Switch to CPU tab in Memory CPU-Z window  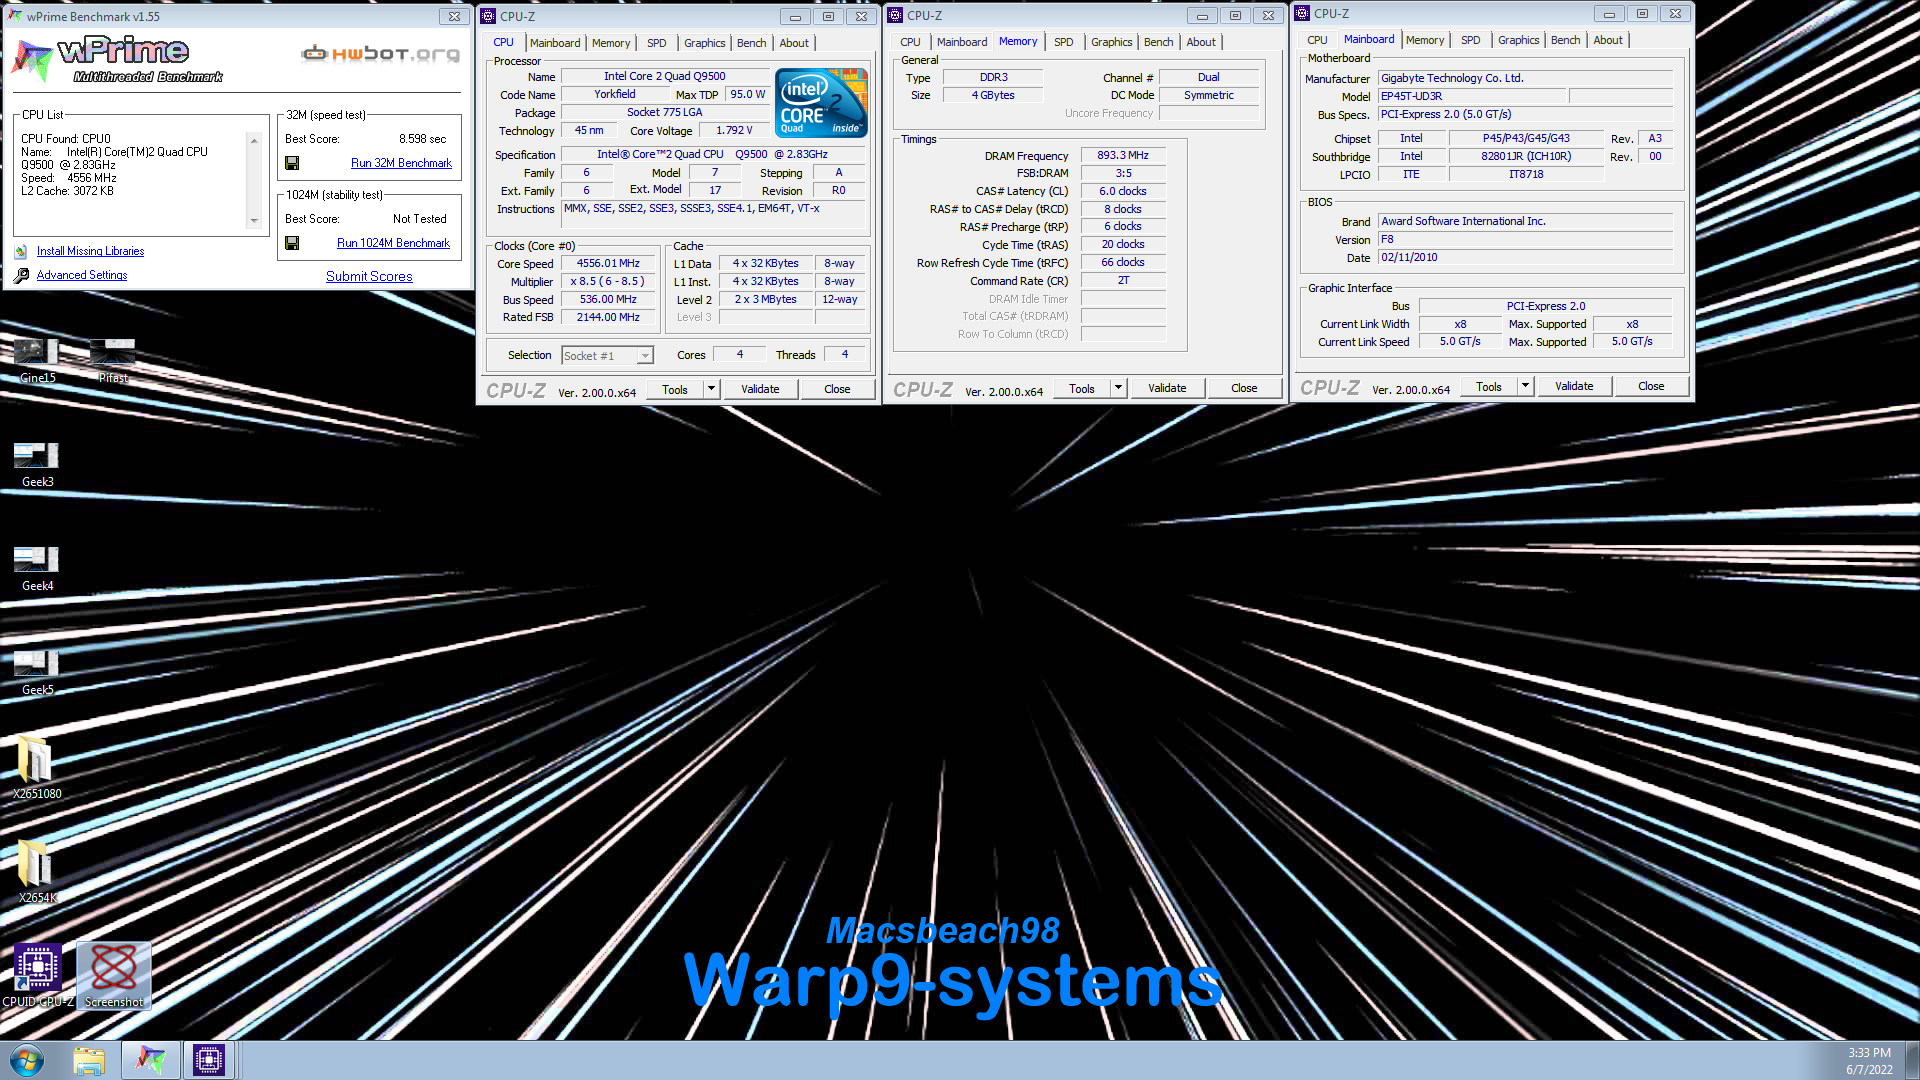[x=910, y=42]
